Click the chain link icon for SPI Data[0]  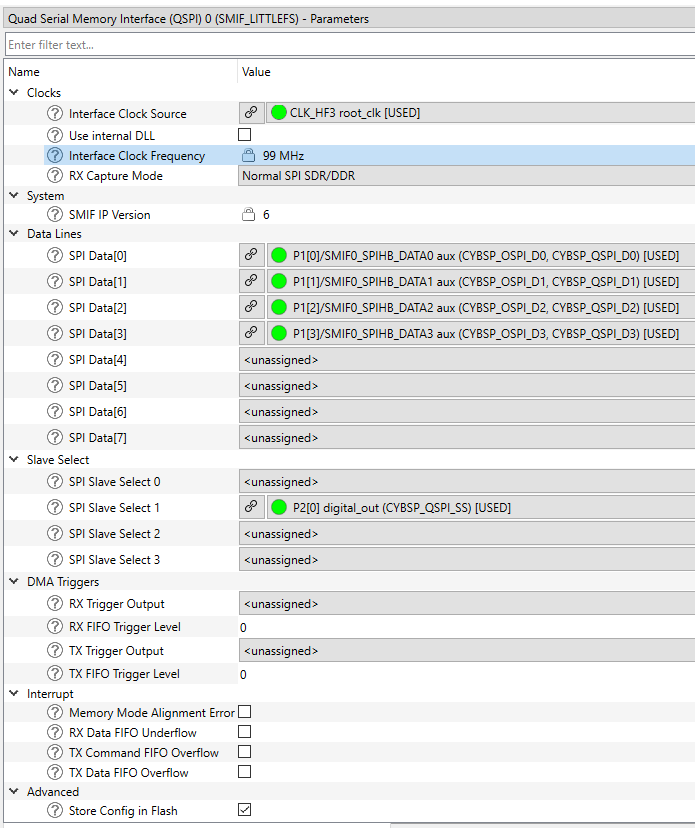[x=252, y=255]
